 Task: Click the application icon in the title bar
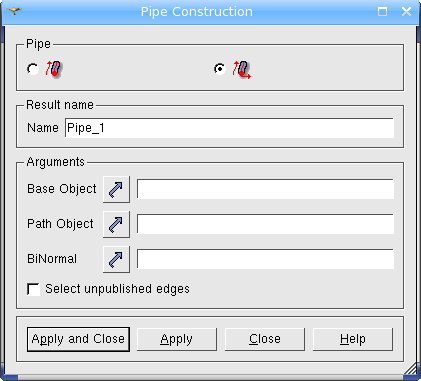click(x=14, y=12)
